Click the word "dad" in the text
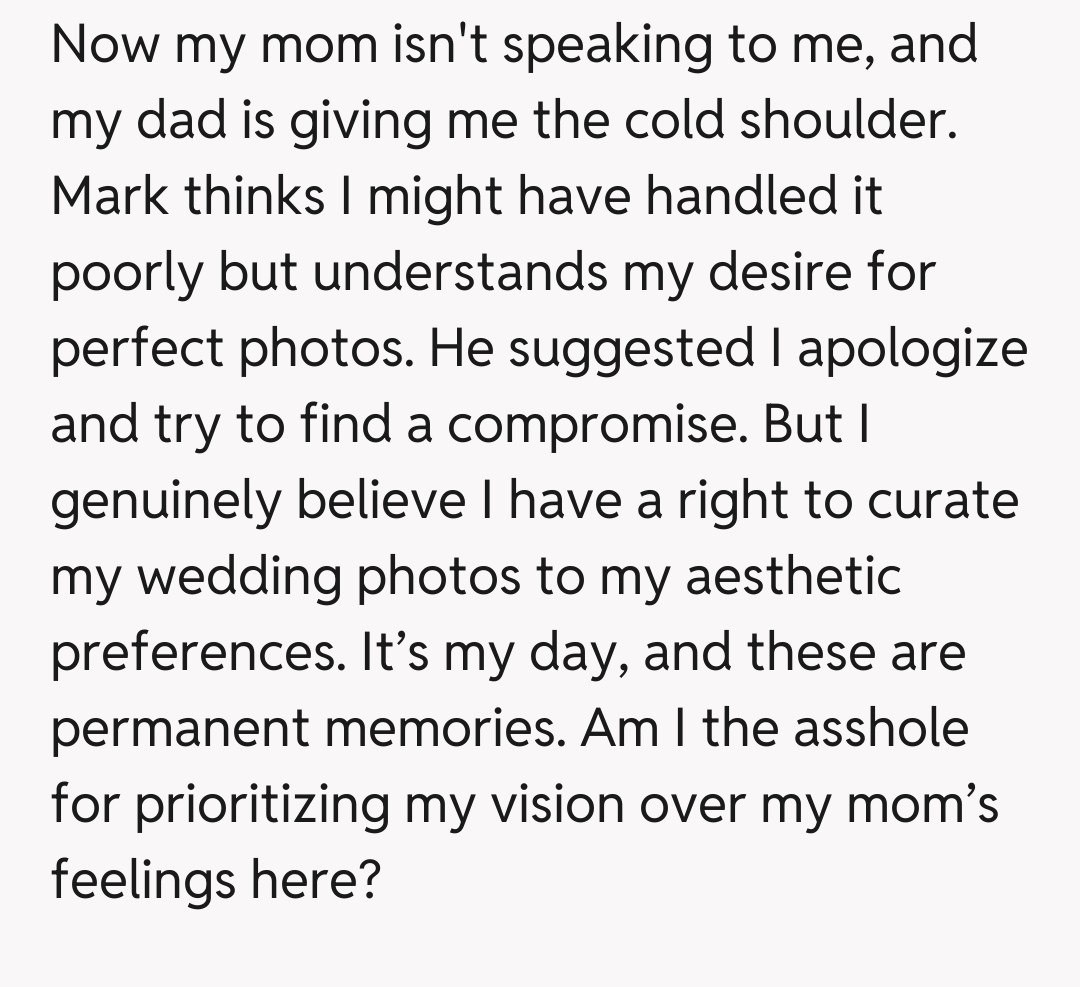This screenshot has height=987, width=1080. [176, 121]
